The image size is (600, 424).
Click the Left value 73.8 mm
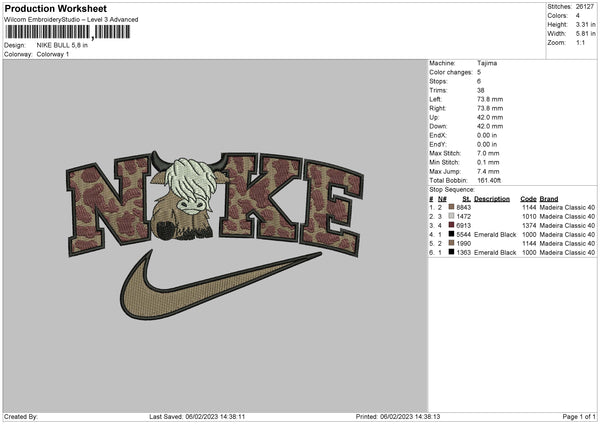pyautogui.click(x=490, y=99)
